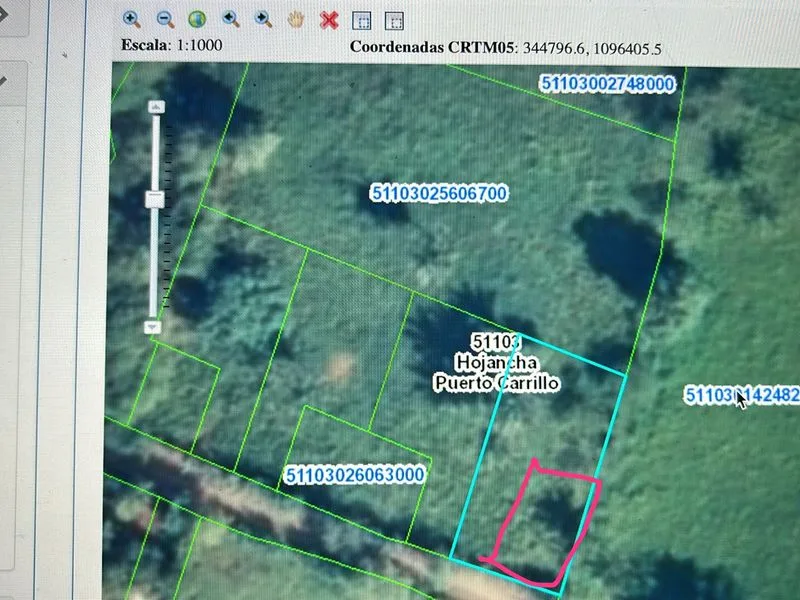Click the Puerto Carrillo label
The height and width of the screenshot is (600, 800).
click(496, 383)
